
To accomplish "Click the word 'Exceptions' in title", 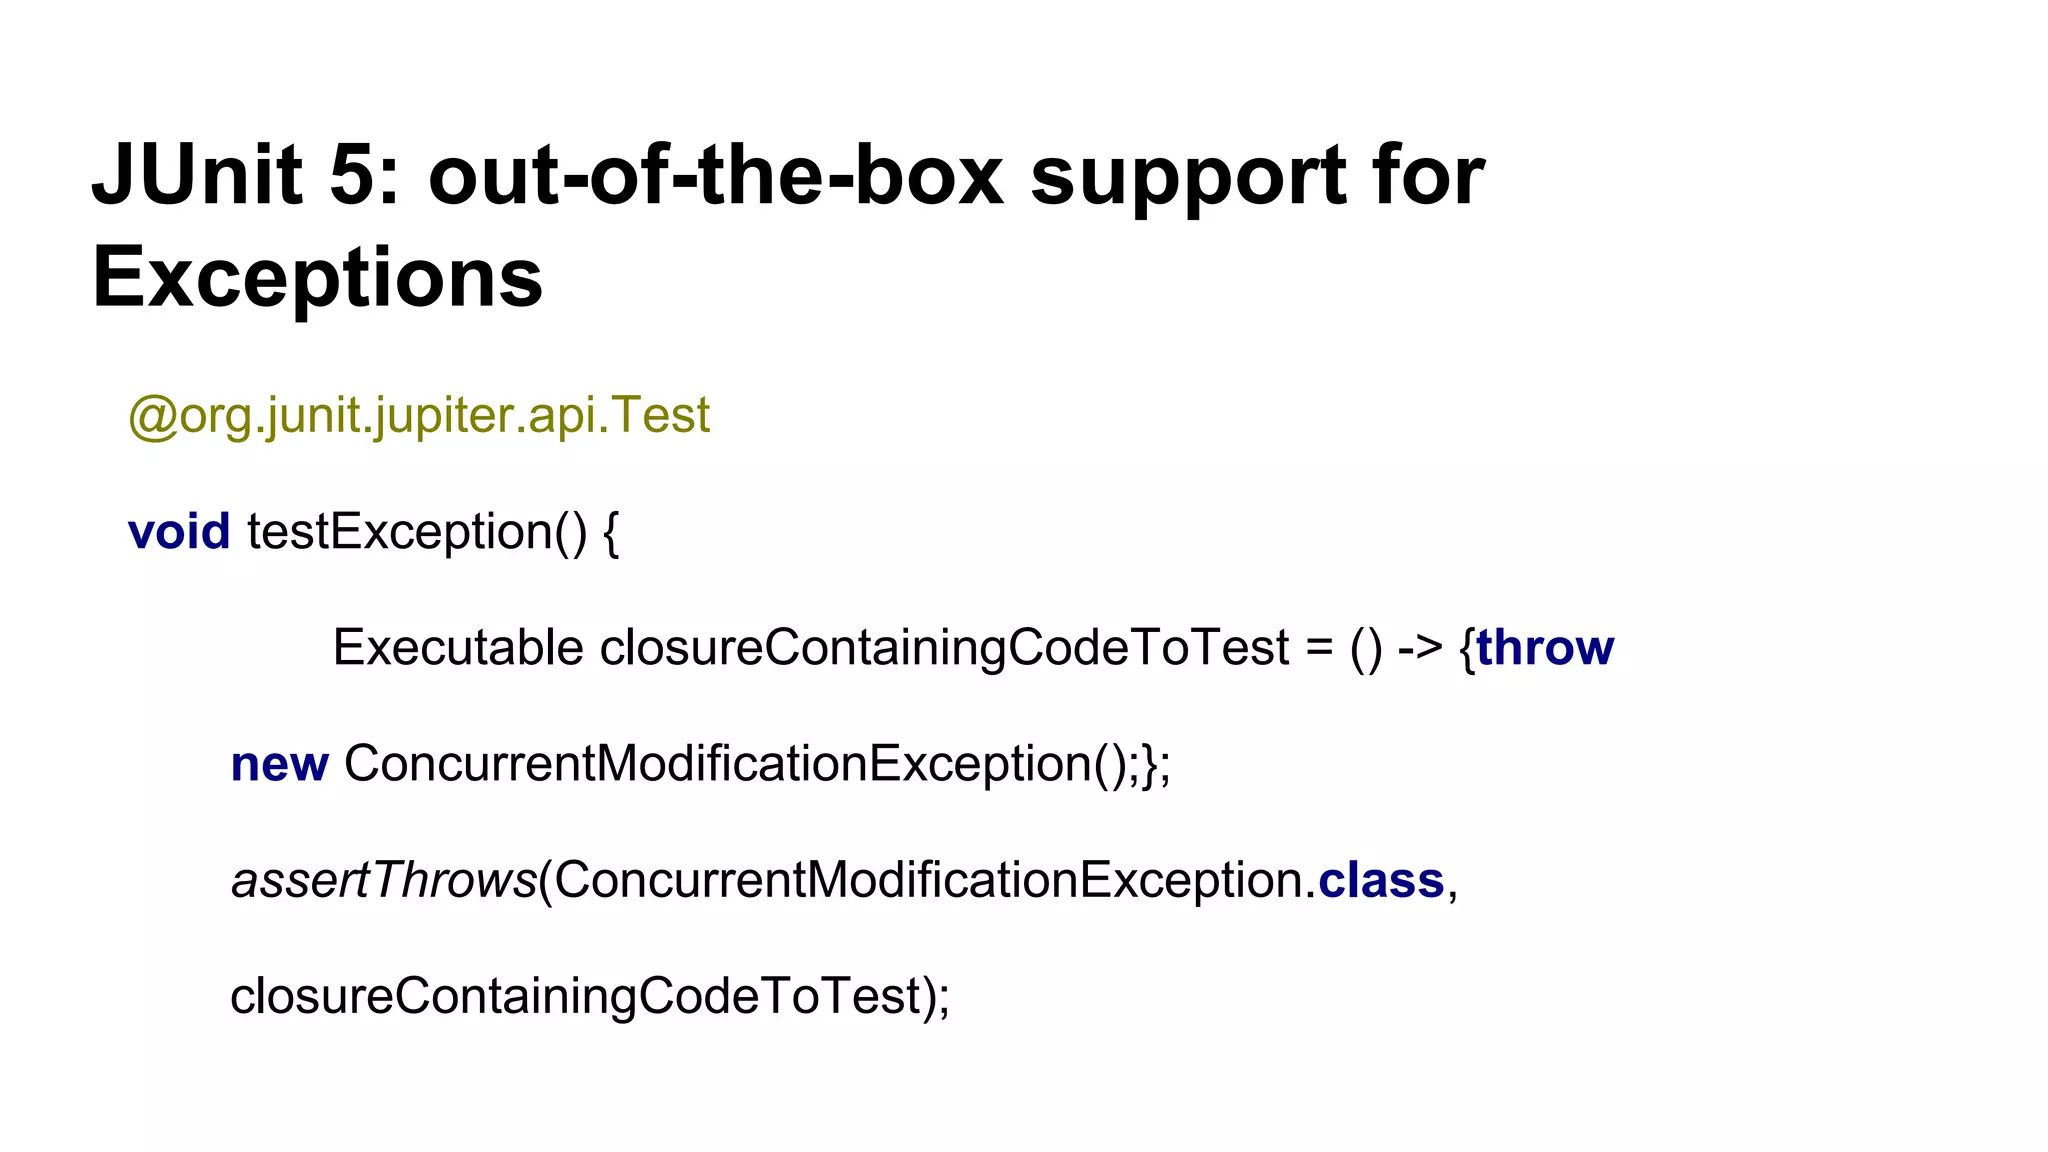I will [x=317, y=277].
